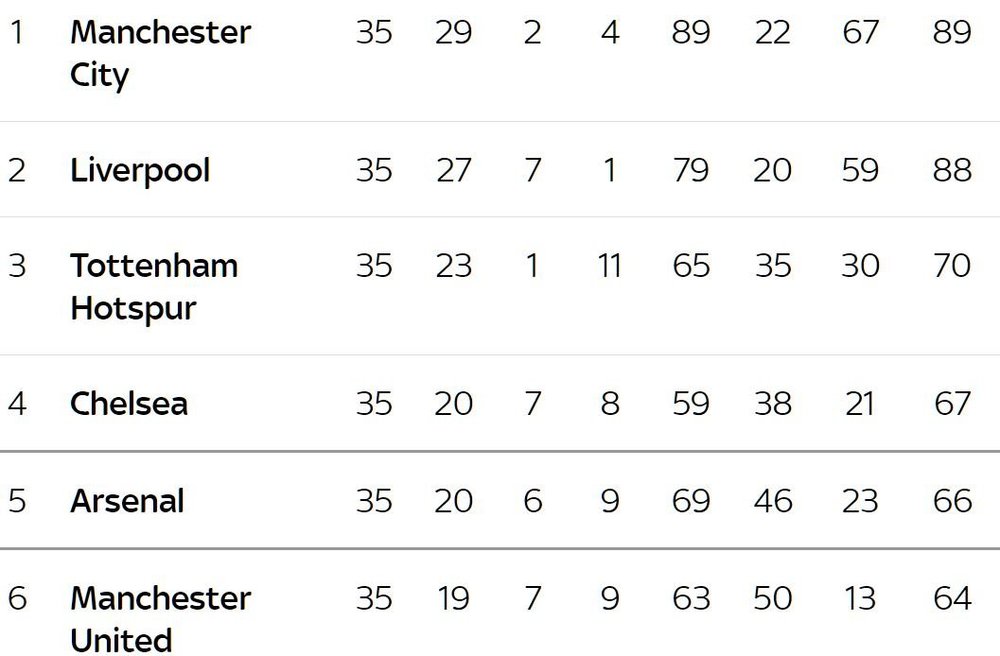Click Manchester United's wins value 19
The height and width of the screenshot is (656, 1000).
(453, 598)
